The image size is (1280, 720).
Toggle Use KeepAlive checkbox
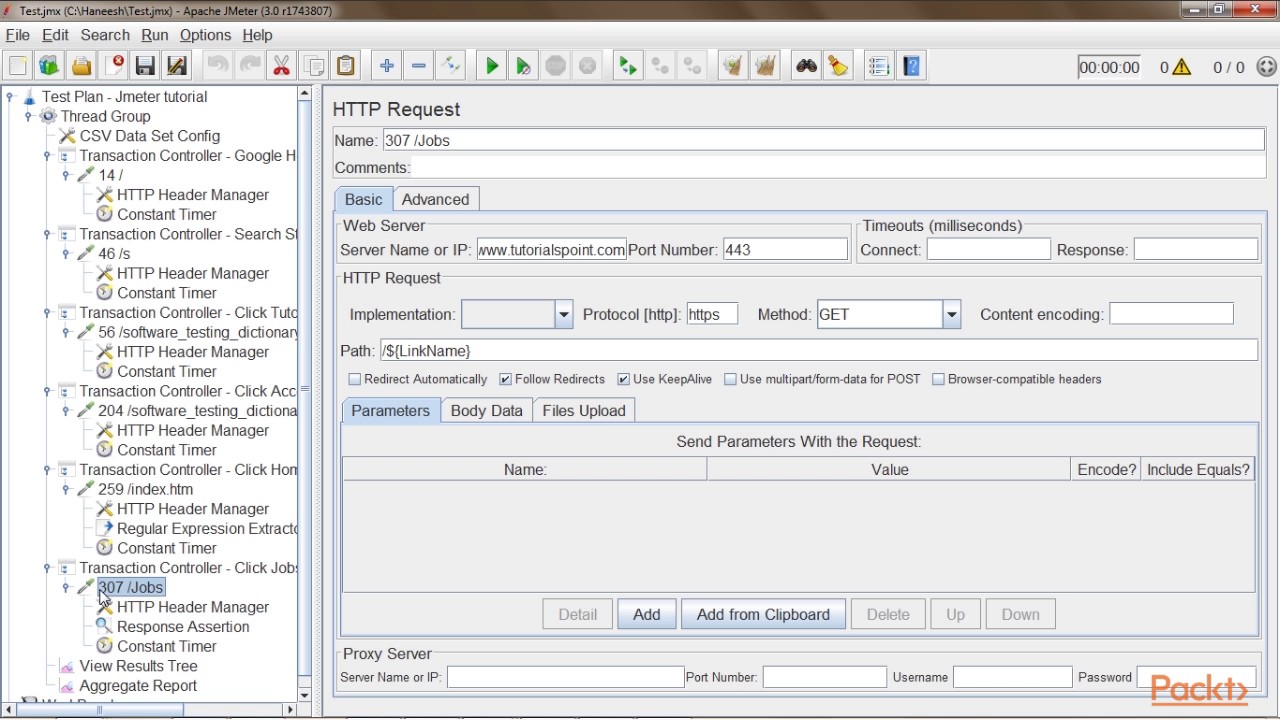pos(623,379)
